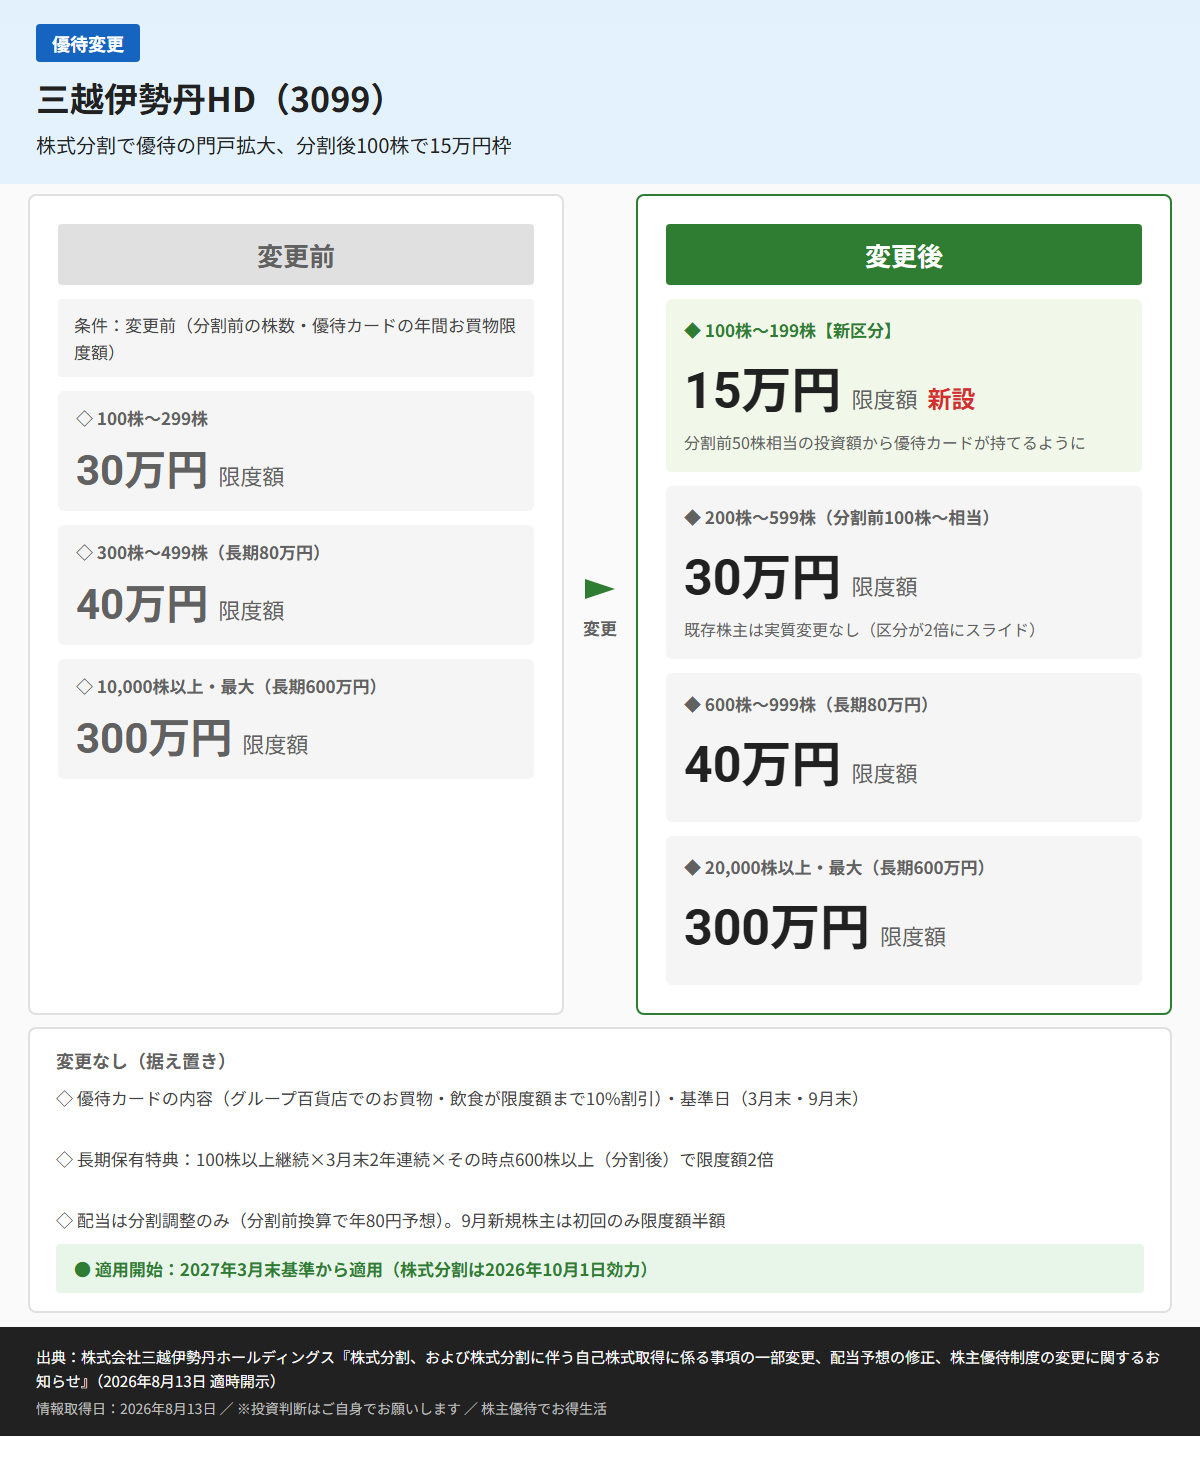This screenshot has width=1200, height=1460.
Task: Click the 10,000株以上・最大 label
Action: (227, 687)
